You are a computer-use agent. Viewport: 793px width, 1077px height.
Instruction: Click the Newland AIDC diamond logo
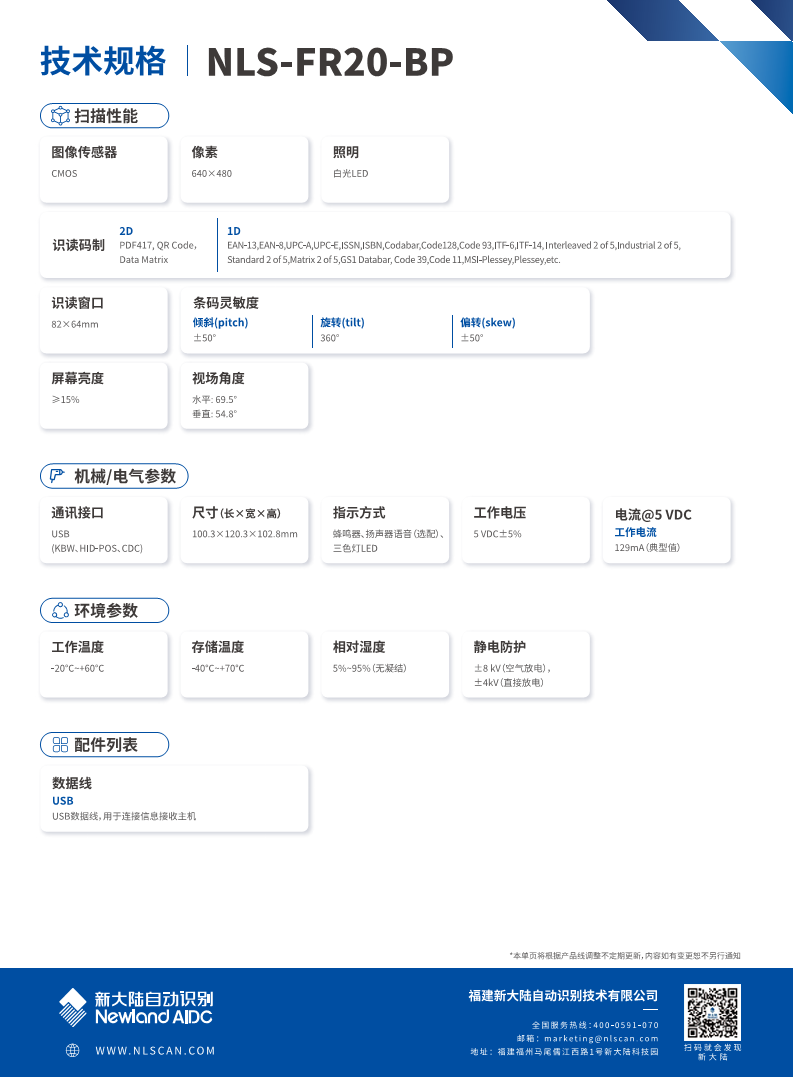[x=72, y=1007]
